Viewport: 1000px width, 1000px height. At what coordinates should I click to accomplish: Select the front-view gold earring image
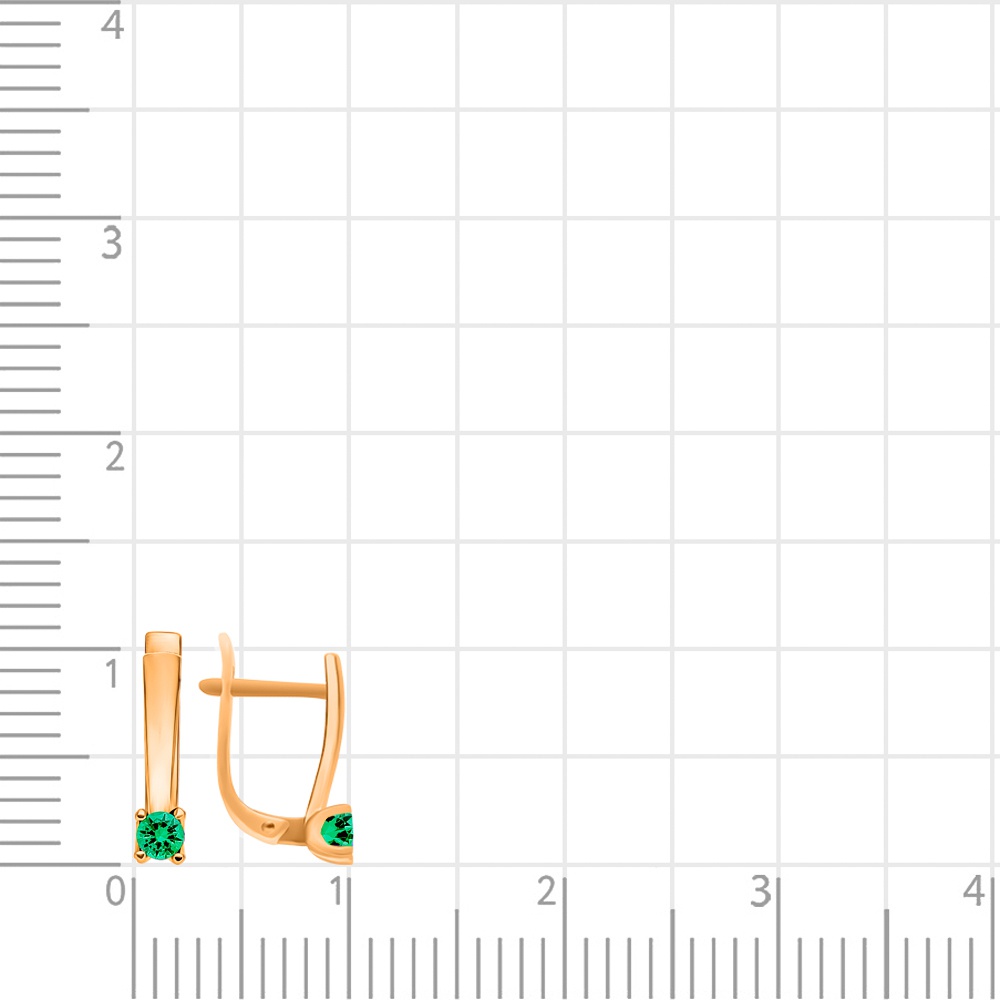click(160, 747)
